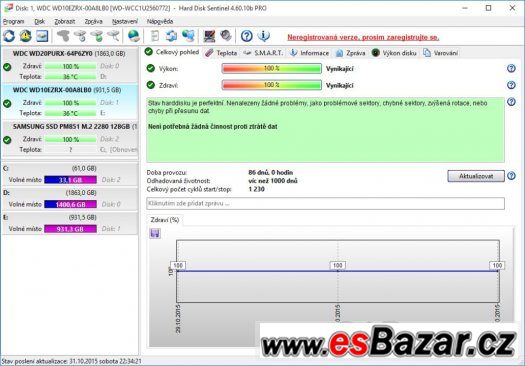
Task: Switch to the Celkový pohled tab
Action: pos(172,52)
